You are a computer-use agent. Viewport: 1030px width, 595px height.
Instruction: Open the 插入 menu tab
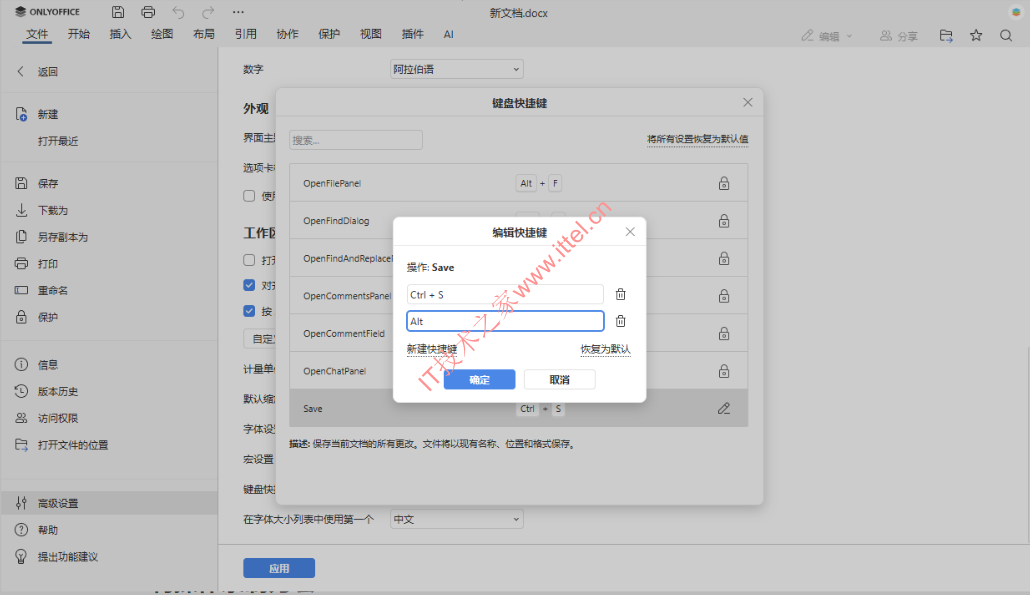click(120, 34)
